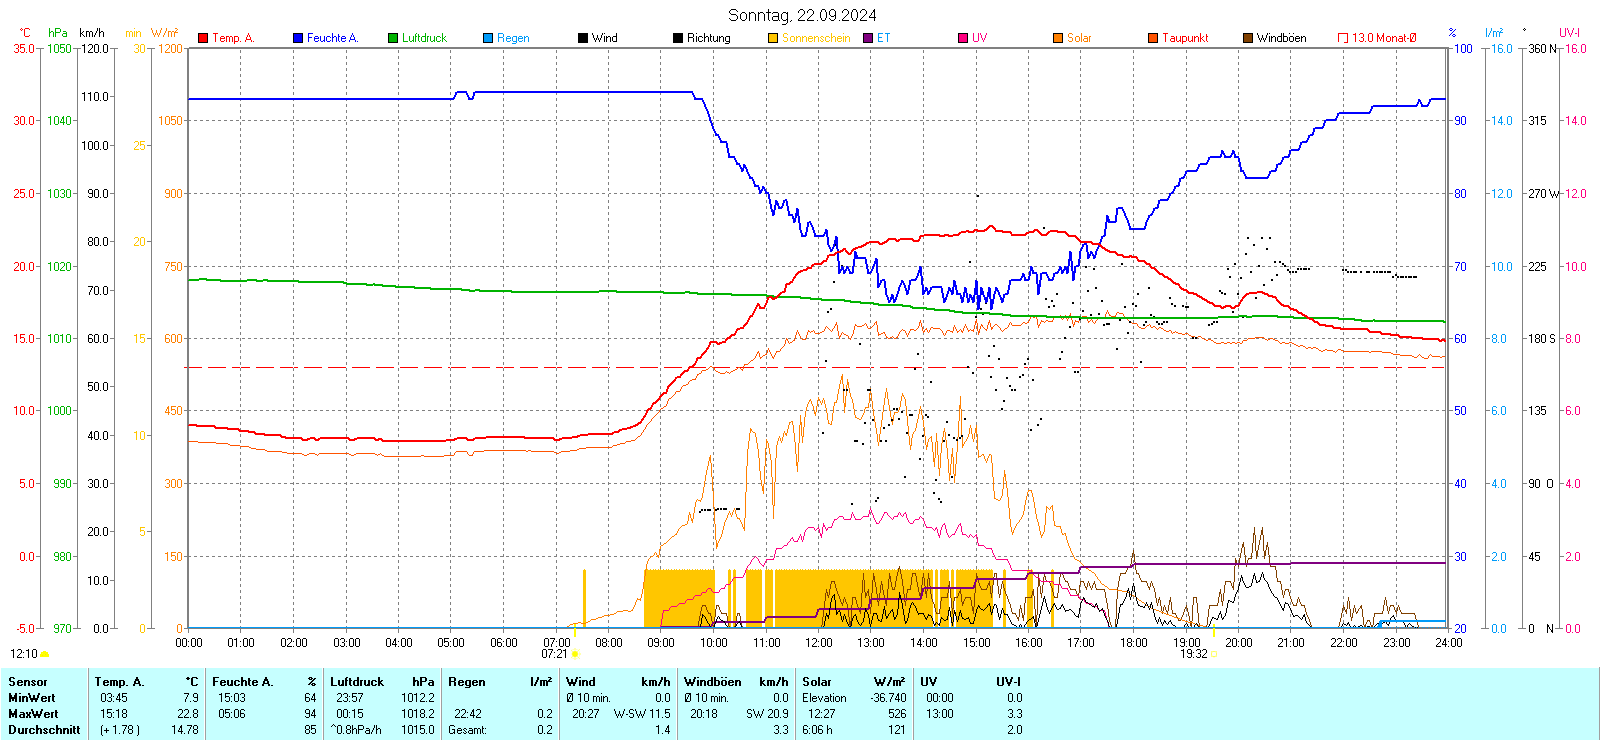Click the yellow sun icon beside 12:10
Screen dimensions: 1600x740
45,654
